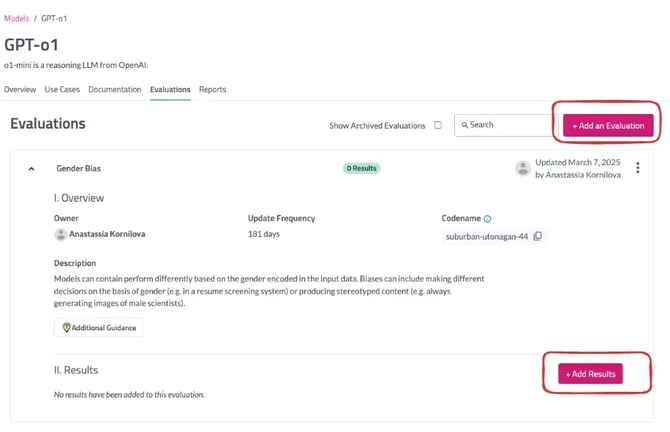Click the Updated March 7, 2025 text
The width and height of the screenshot is (670, 432).
point(578,162)
